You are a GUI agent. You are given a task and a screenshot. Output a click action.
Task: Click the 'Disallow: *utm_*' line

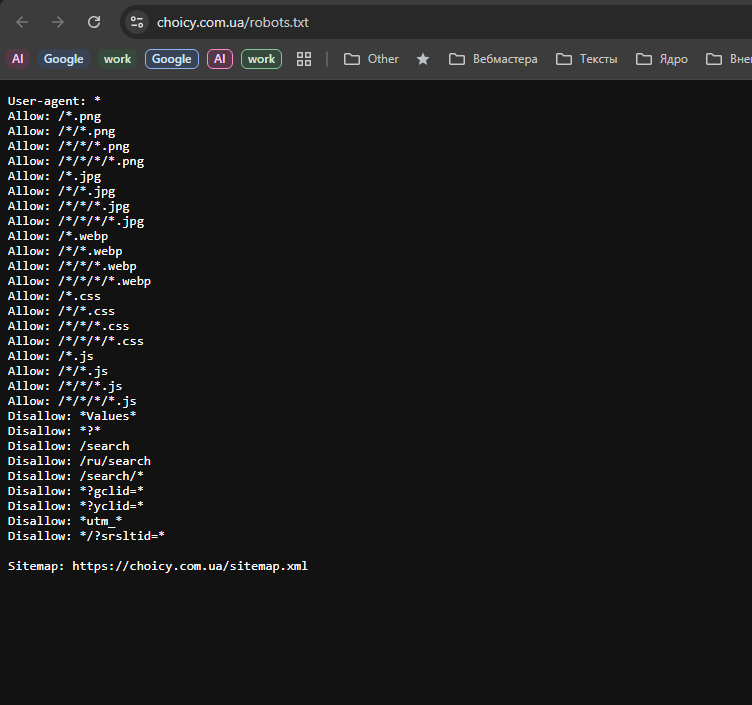[65, 521]
